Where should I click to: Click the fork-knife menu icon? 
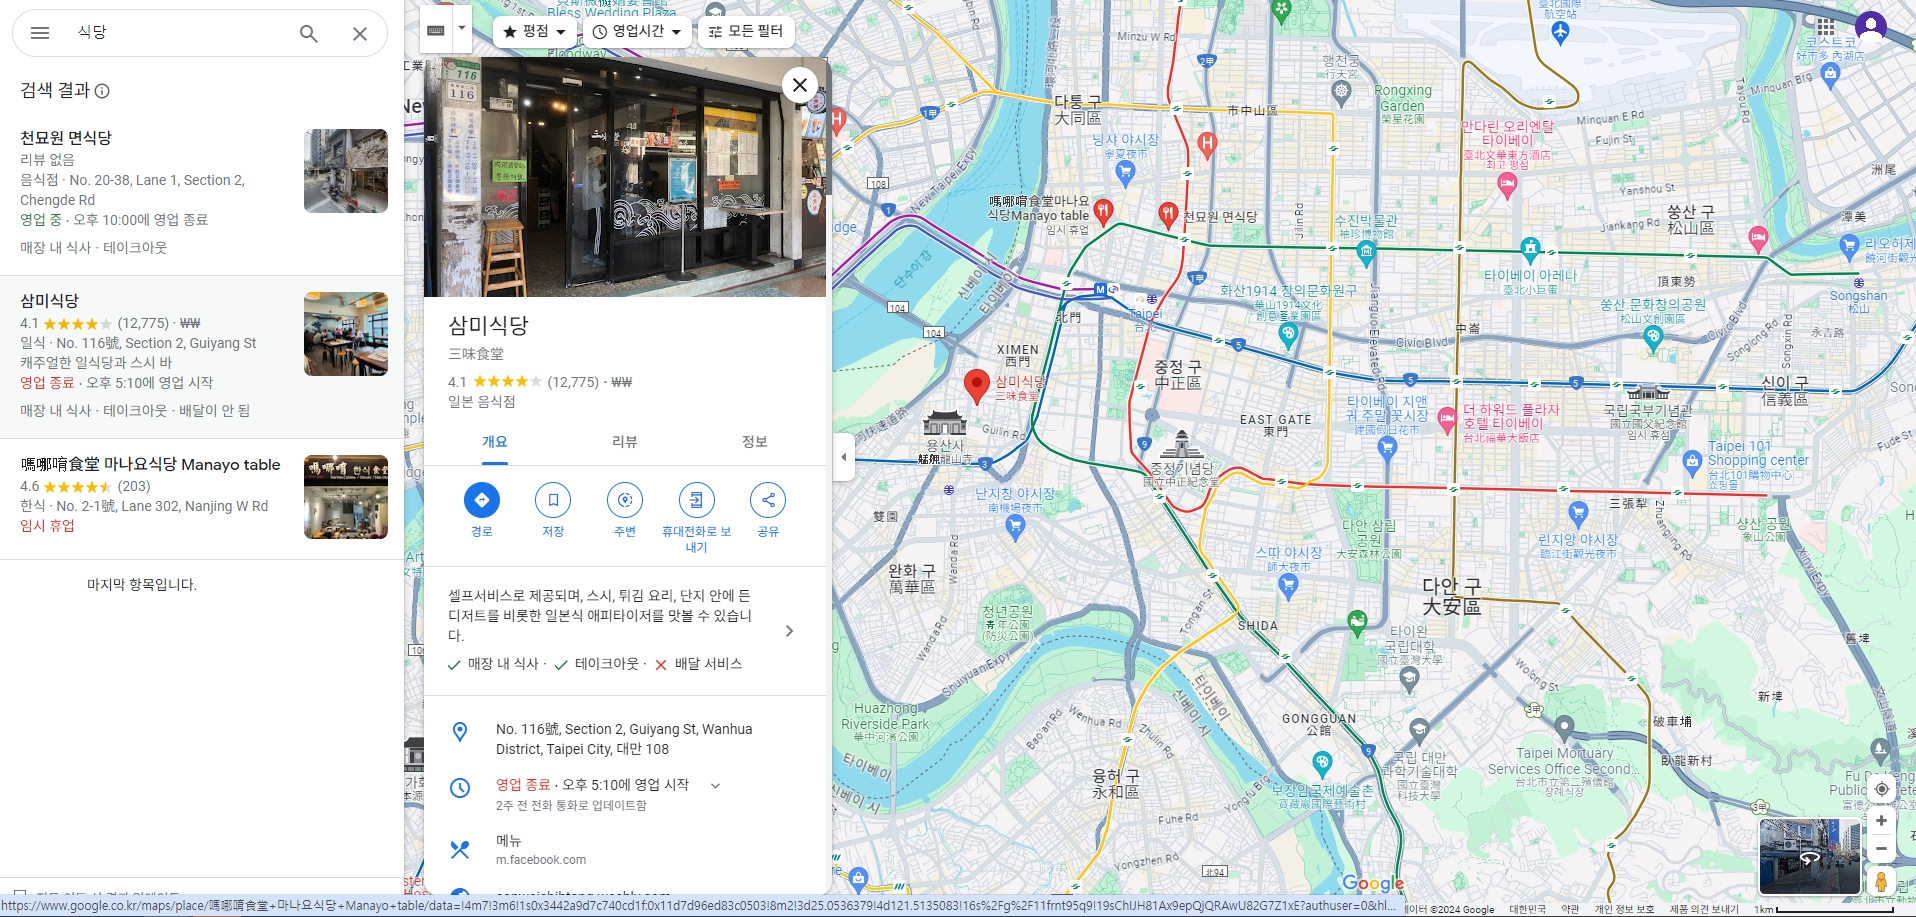[460, 850]
